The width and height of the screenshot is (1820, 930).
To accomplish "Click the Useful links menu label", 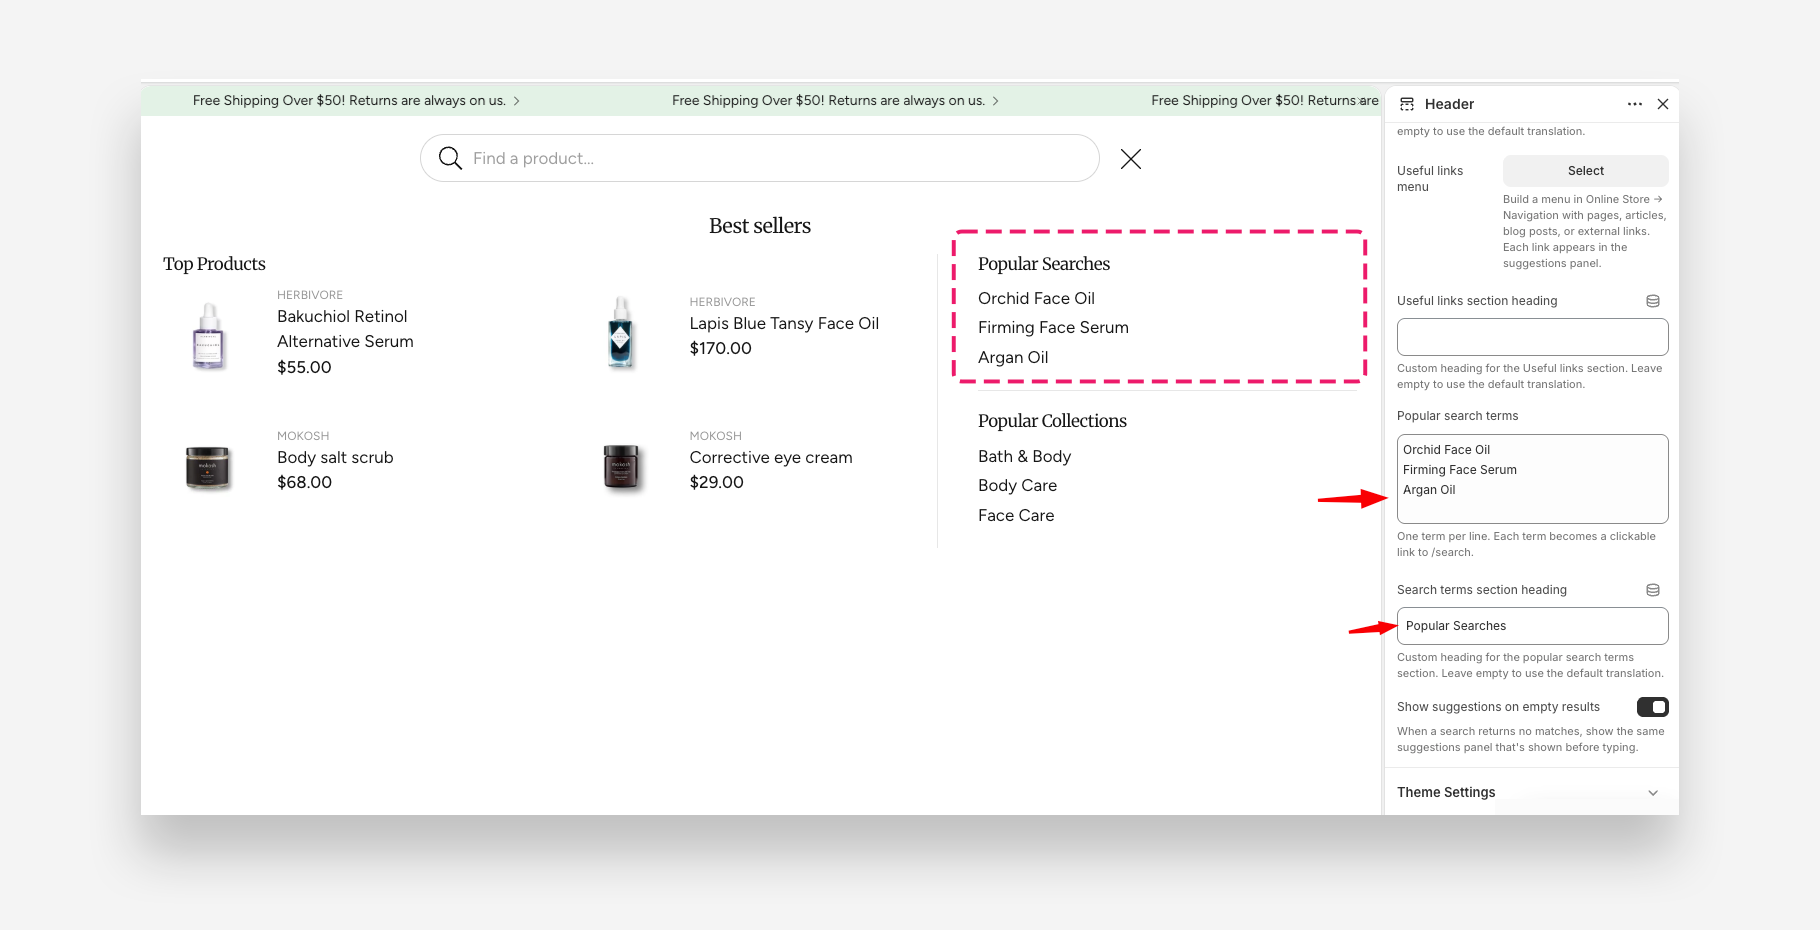I will click(x=1430, y=179).
